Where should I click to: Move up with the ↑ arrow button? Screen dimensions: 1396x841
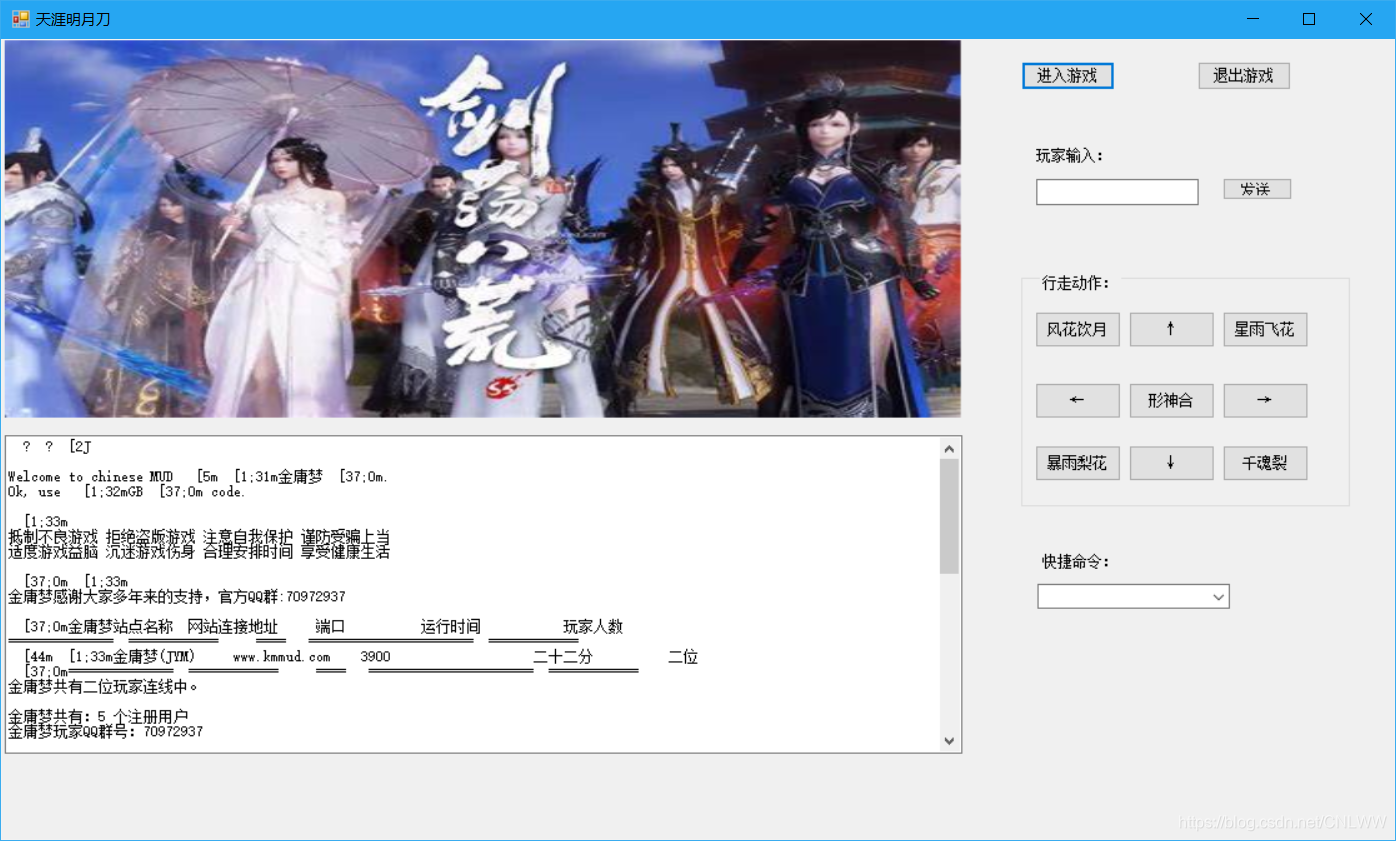[1171, 330]
